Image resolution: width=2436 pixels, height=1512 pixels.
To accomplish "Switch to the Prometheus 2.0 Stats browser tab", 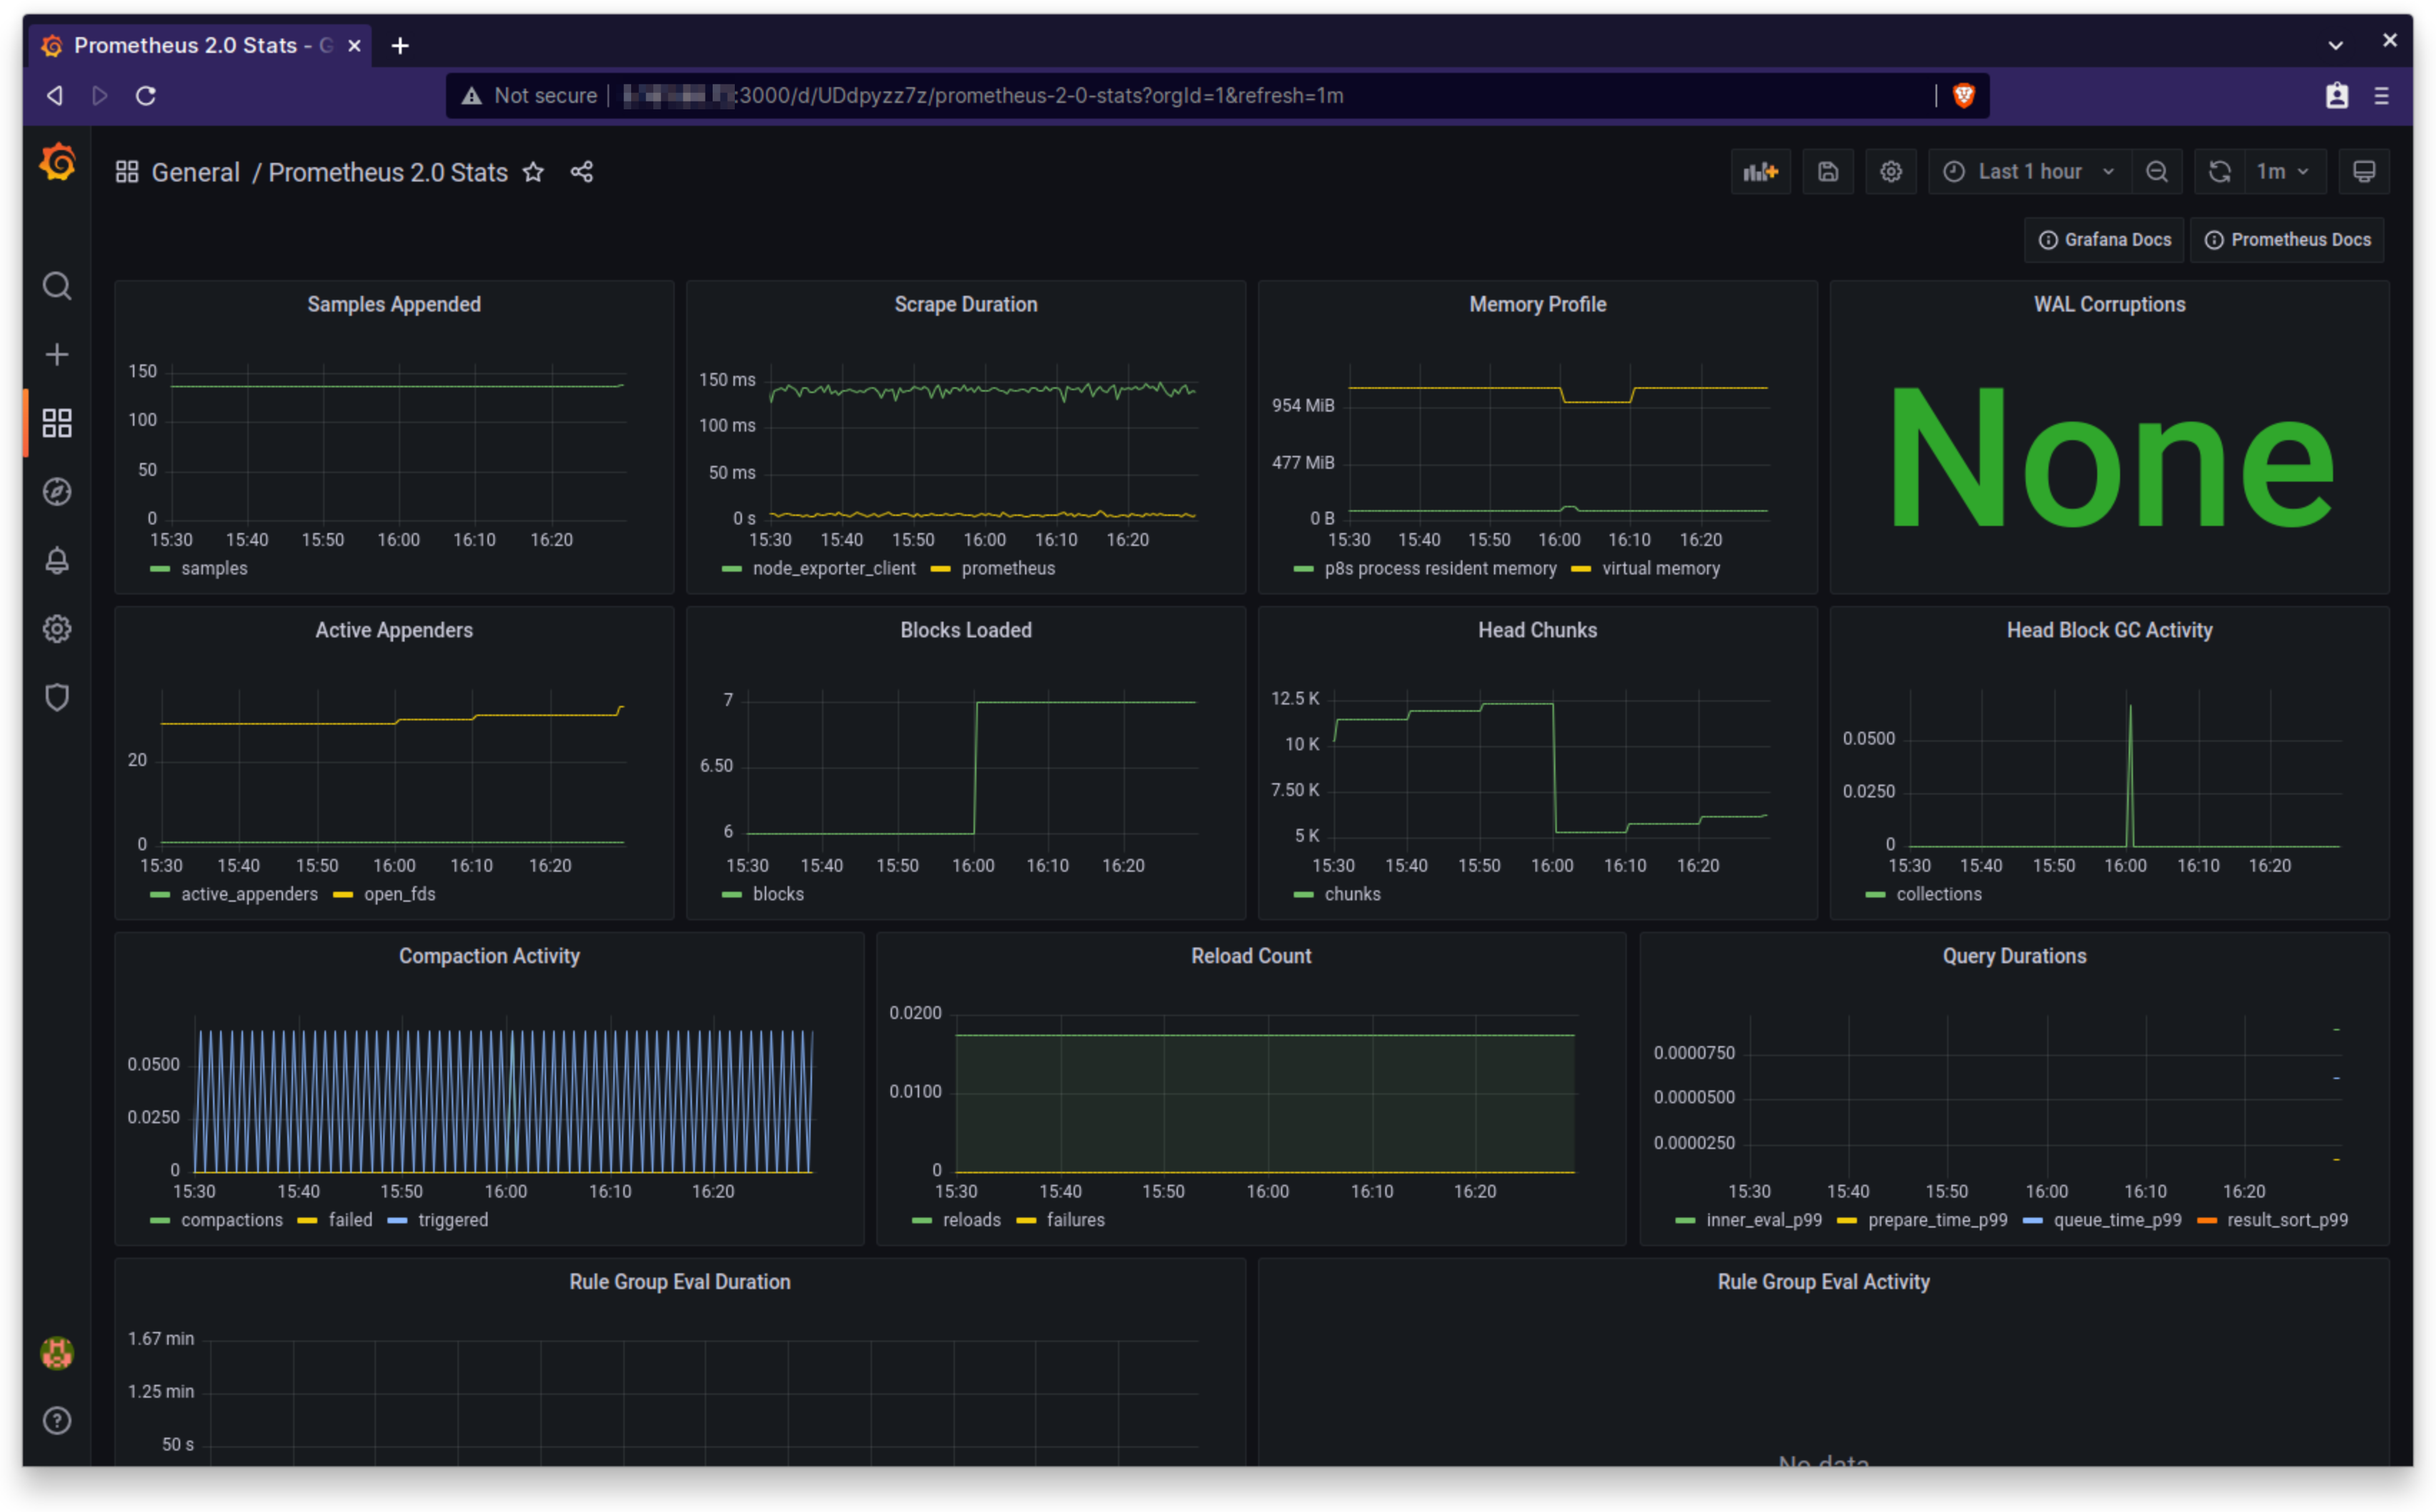I will 180,45.
